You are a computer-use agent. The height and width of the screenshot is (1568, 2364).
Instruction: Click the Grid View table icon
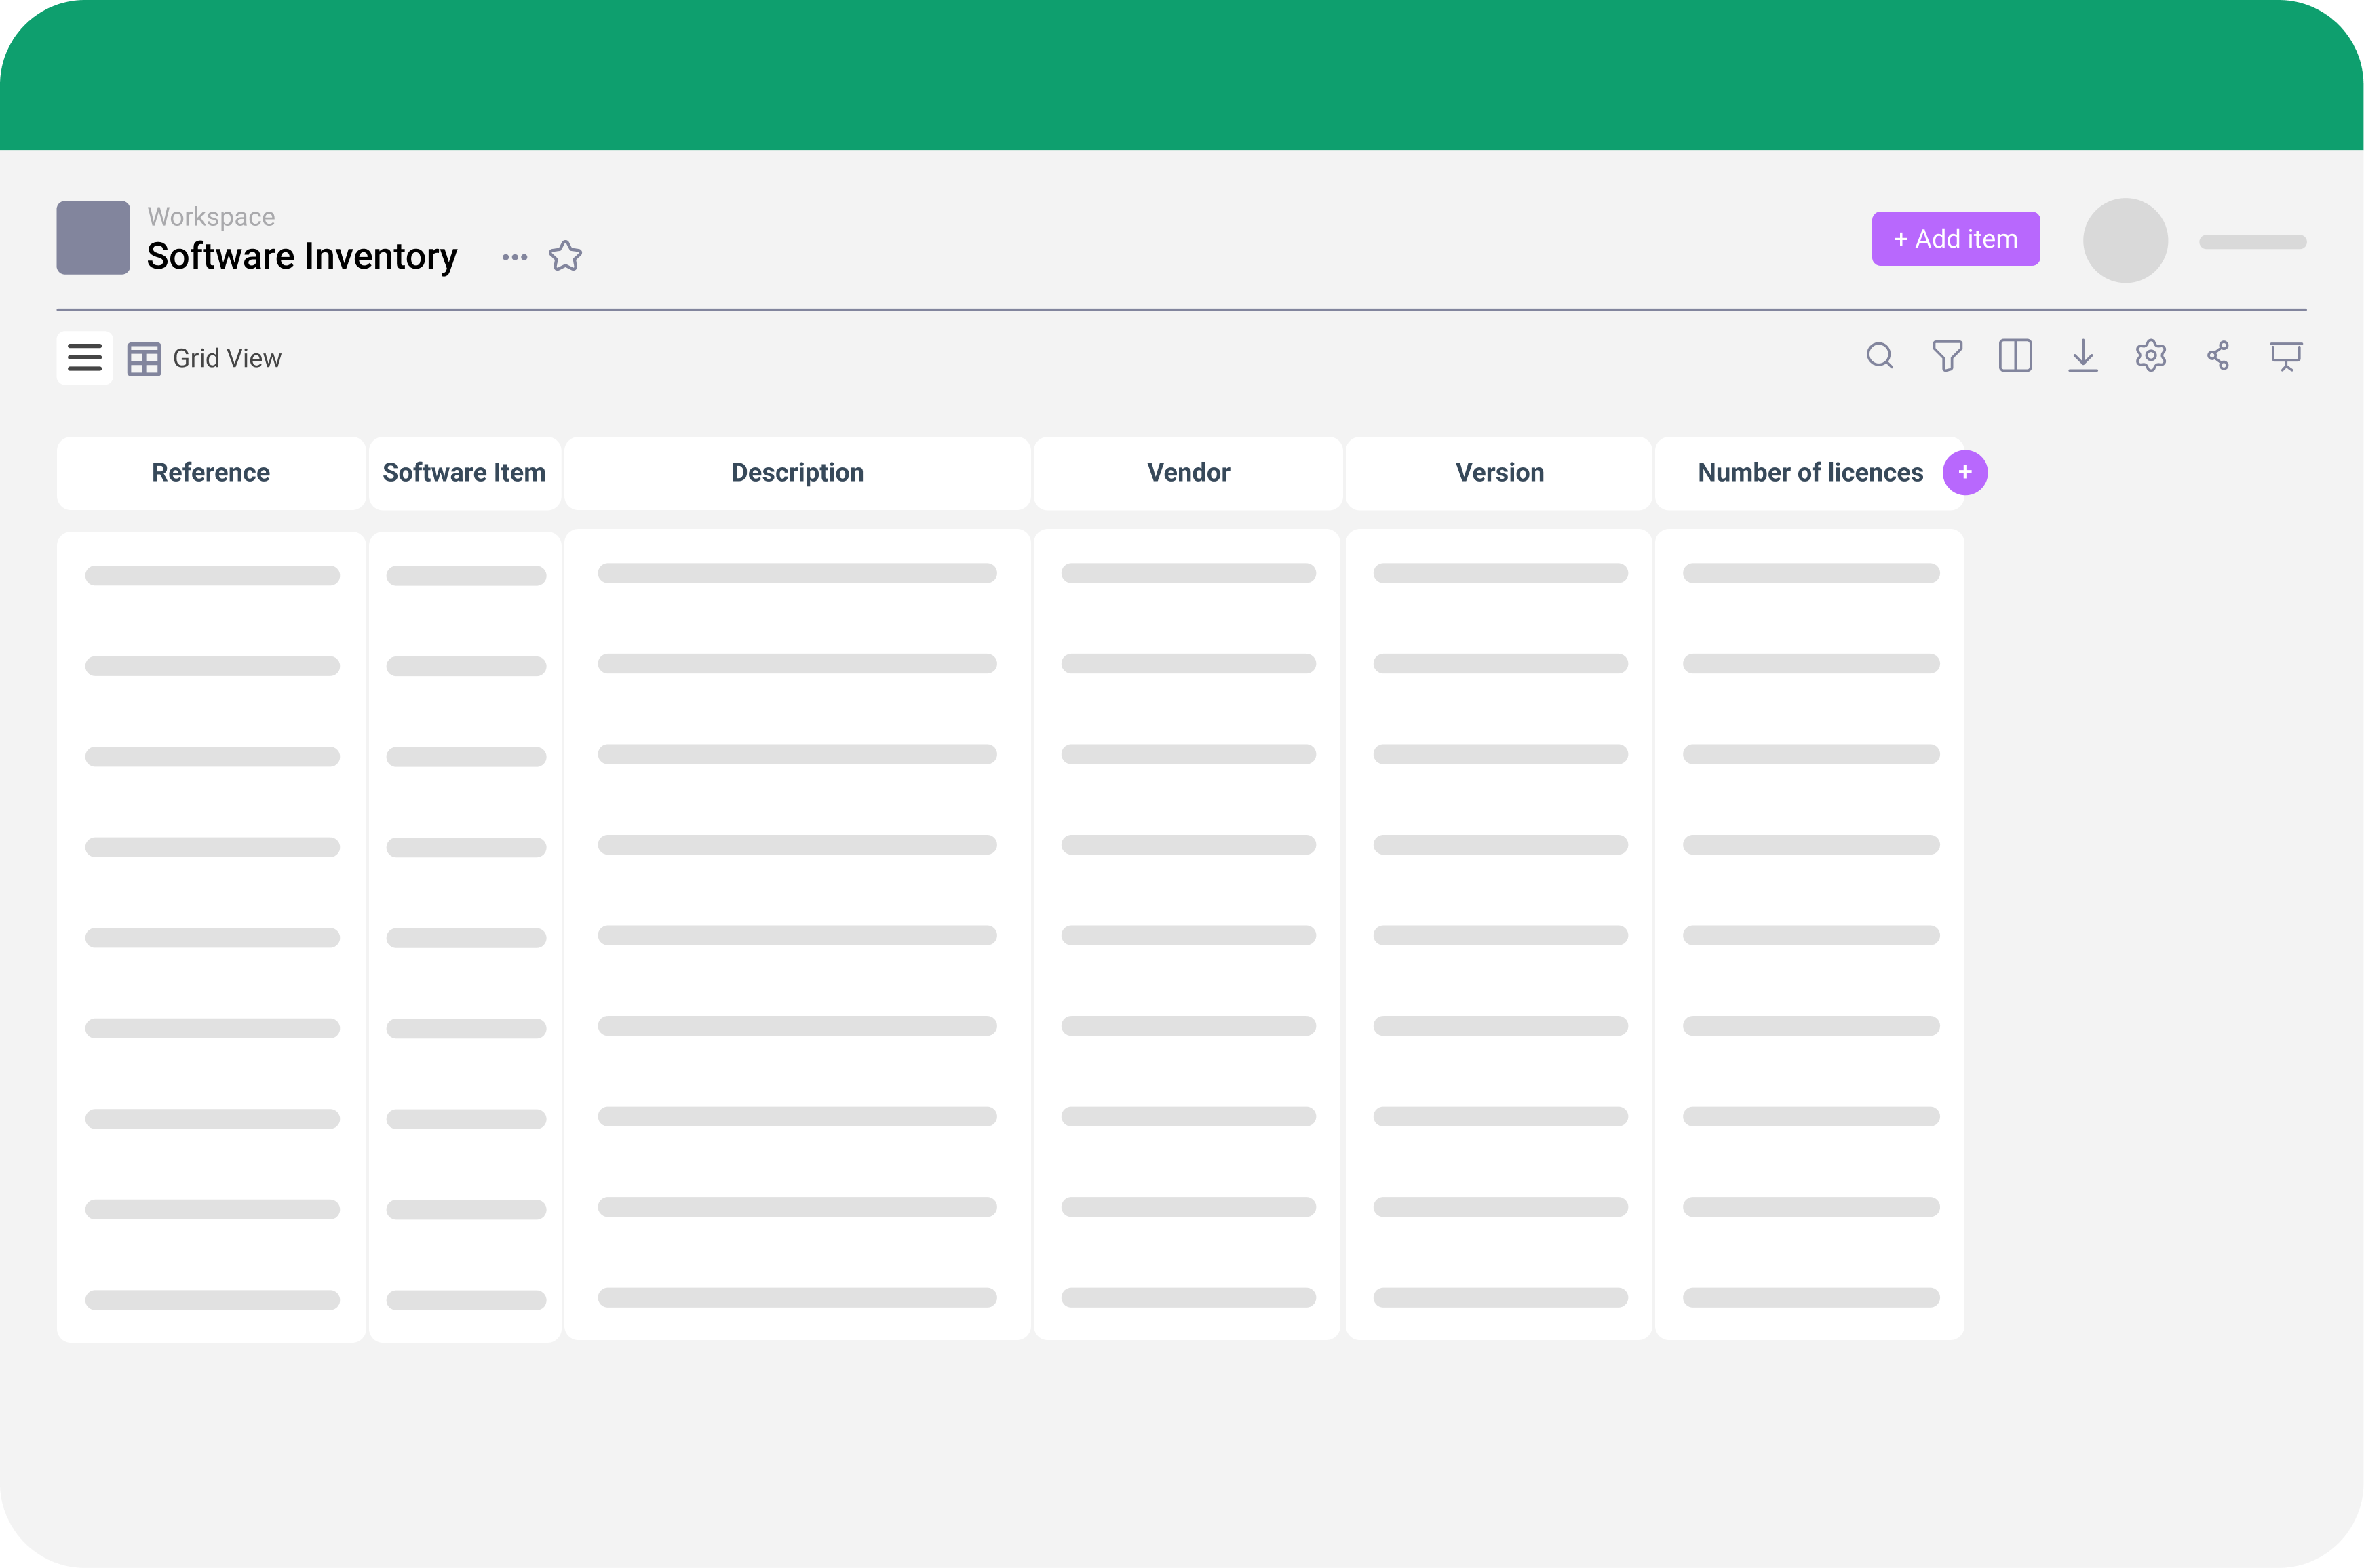pos(144,359)
